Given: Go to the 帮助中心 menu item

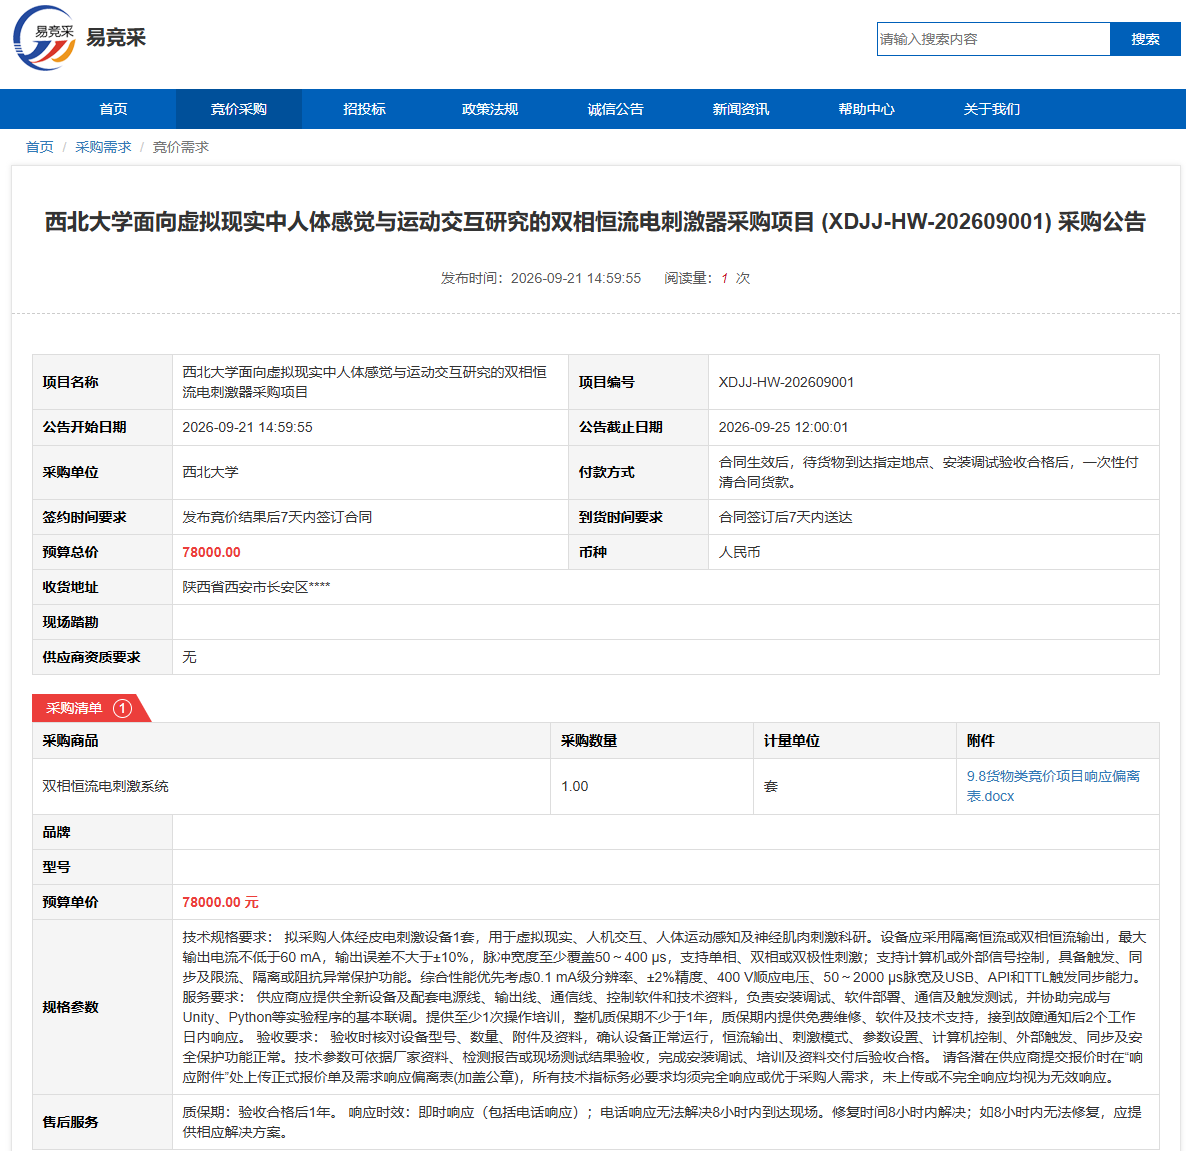Looking at the screenshot, I should pos(867,109).
